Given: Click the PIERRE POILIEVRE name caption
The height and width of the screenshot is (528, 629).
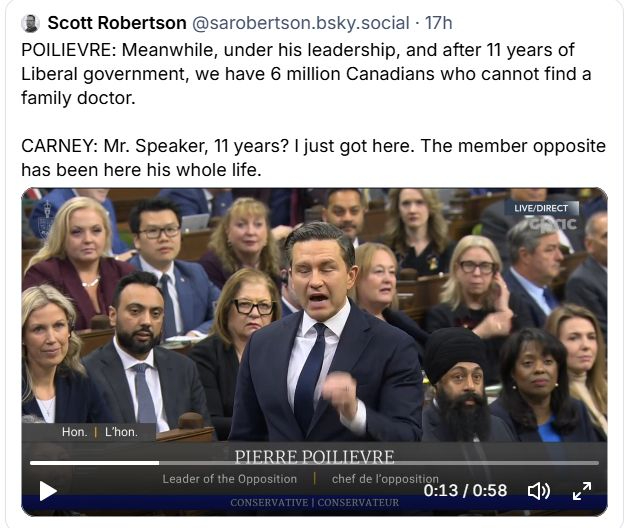Looking at the screenshot, I should coord(314,457).
